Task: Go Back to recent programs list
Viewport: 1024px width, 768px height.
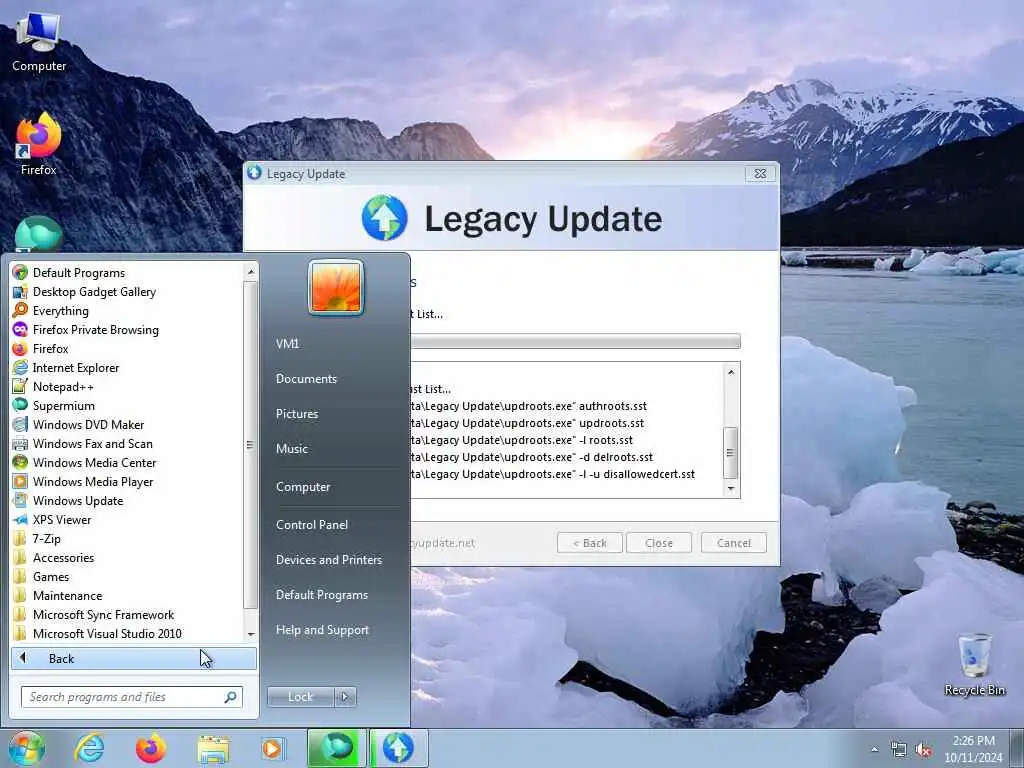Action: (x=134, y=658)
